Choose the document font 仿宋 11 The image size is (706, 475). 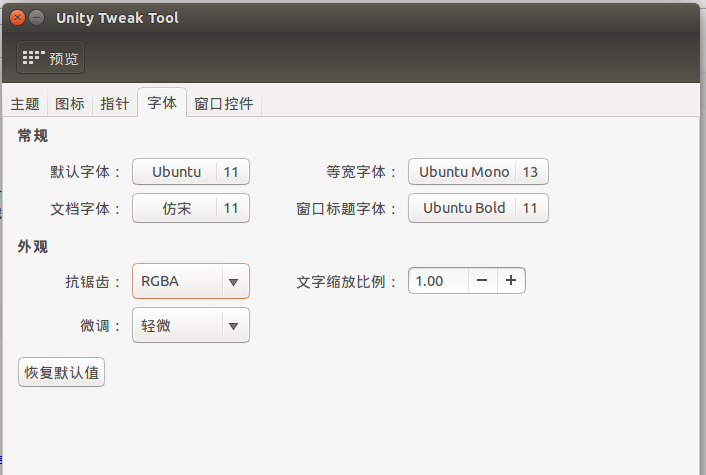click(x=191, y=208)
